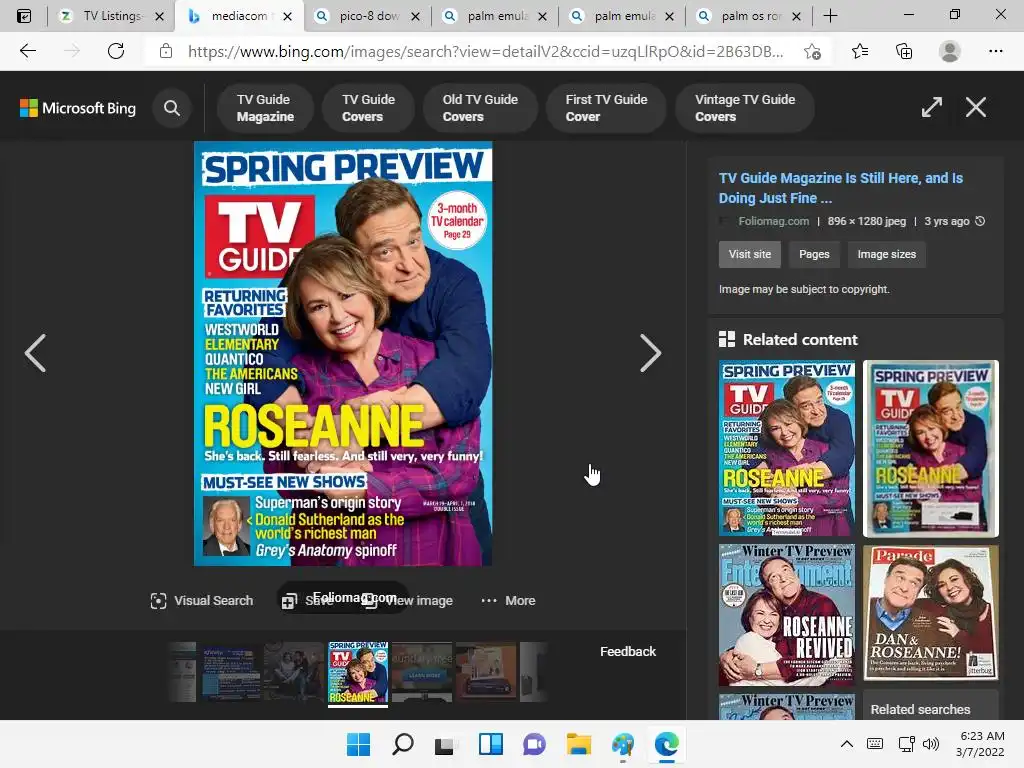The height and width of the screenshot is (768, 1024).
Task: Click the address bar URL
Action: point(485,52)
